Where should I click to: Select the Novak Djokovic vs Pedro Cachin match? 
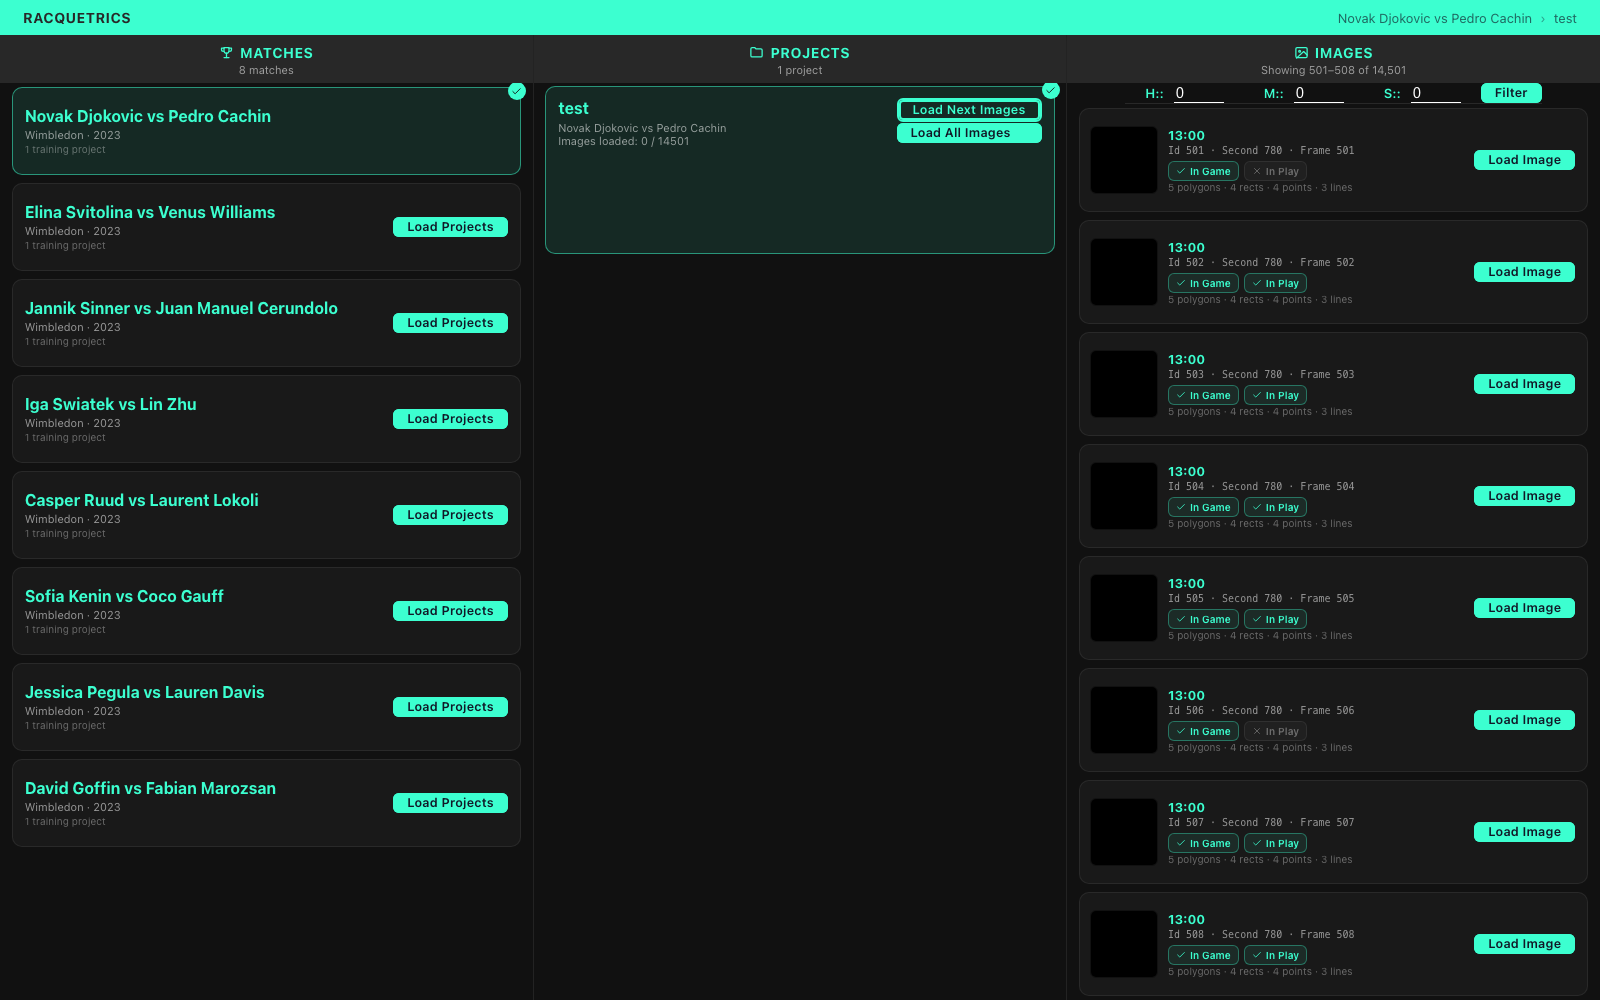click(266, 131)
